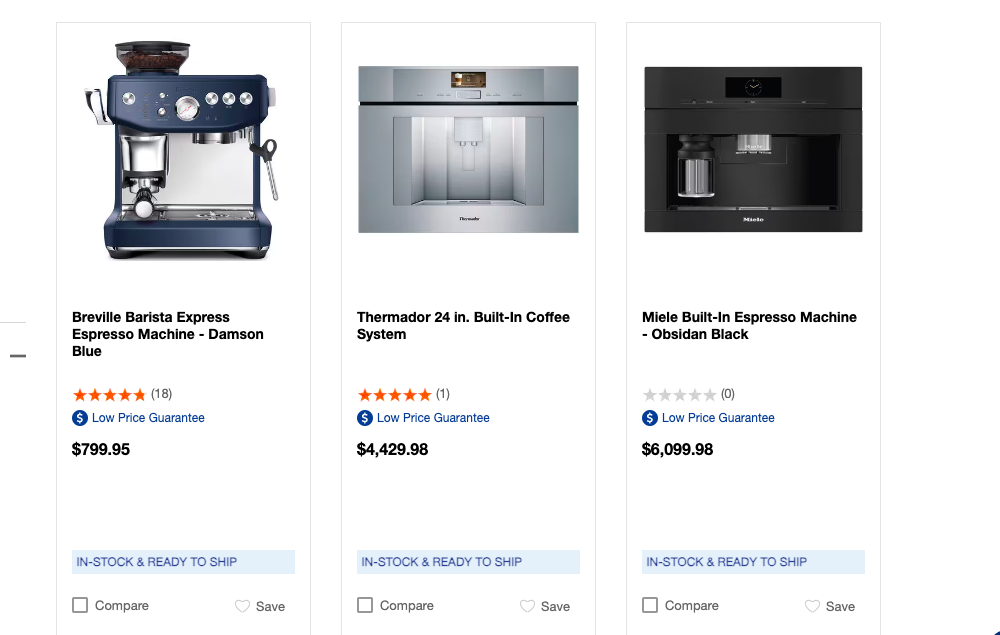
Task: Open the Miele Built-In Espresso Machine title link
Action: coord(749,325)
